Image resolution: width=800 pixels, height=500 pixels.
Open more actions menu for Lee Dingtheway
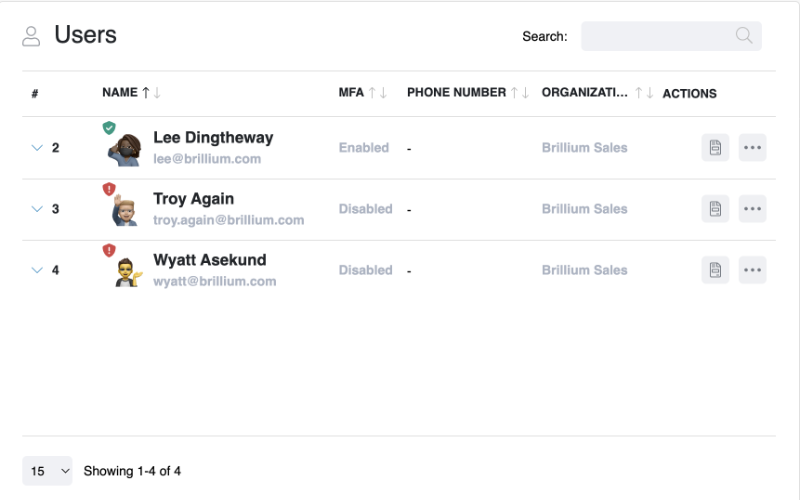tap(753, 147)
